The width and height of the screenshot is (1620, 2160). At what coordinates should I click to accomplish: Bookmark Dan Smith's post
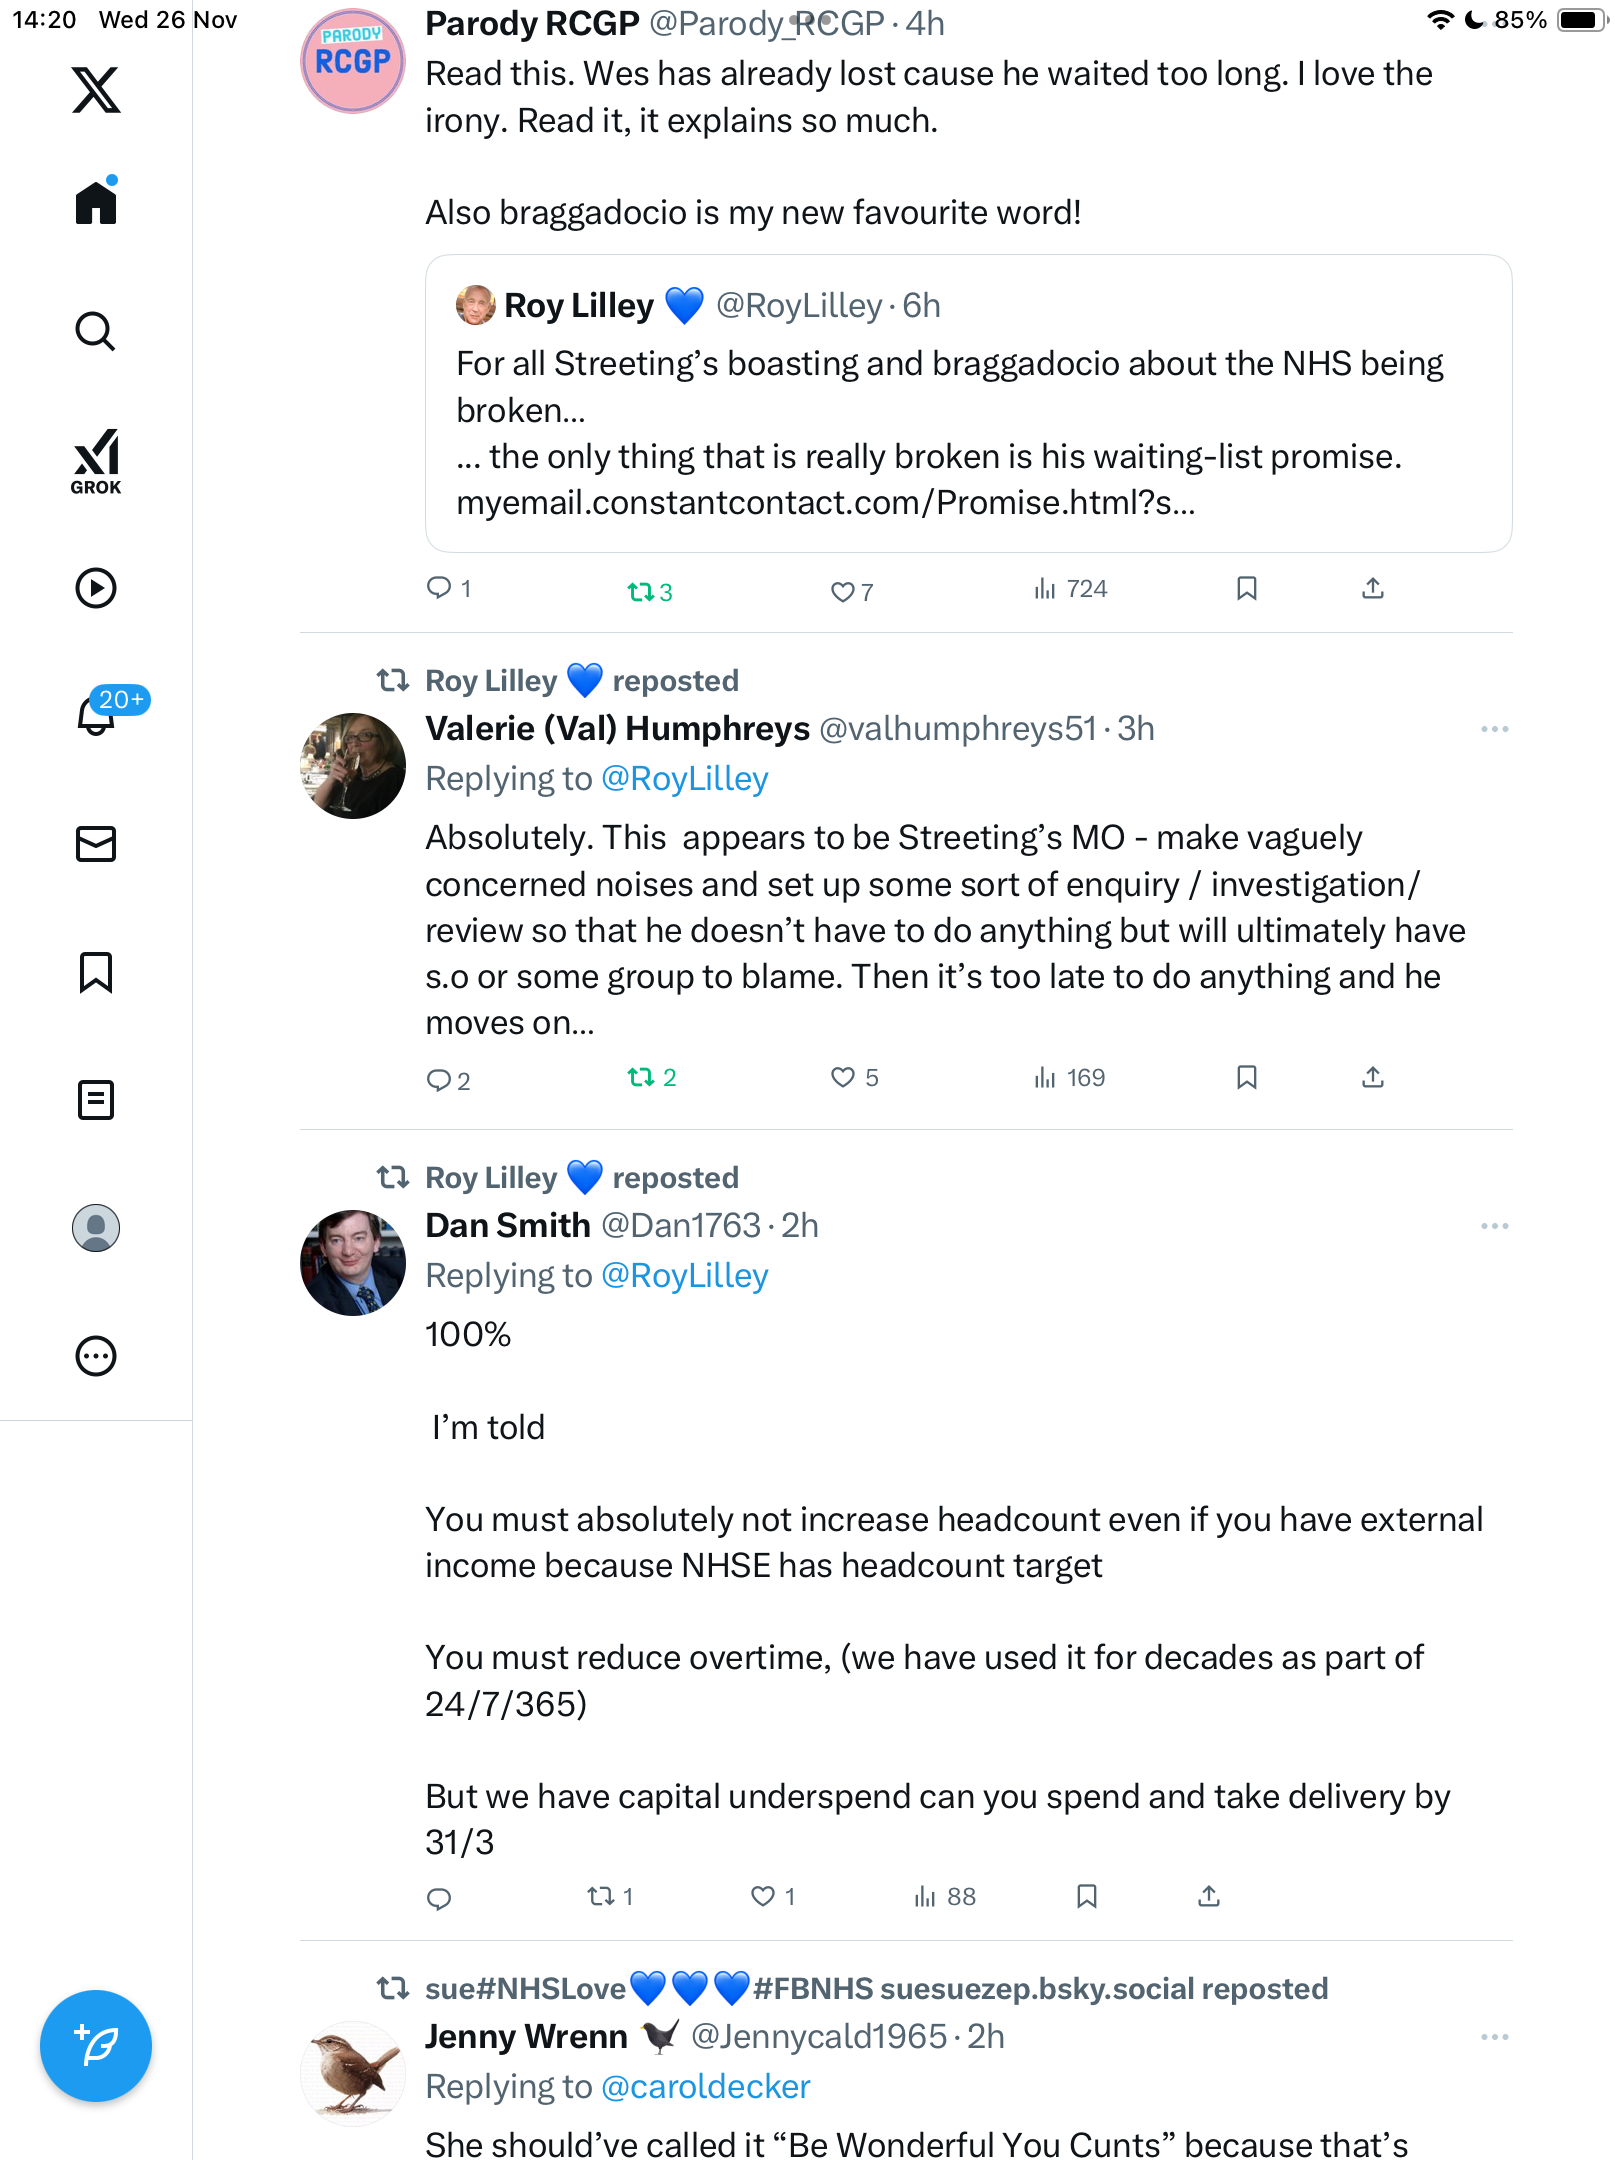click(1087, 1896)
